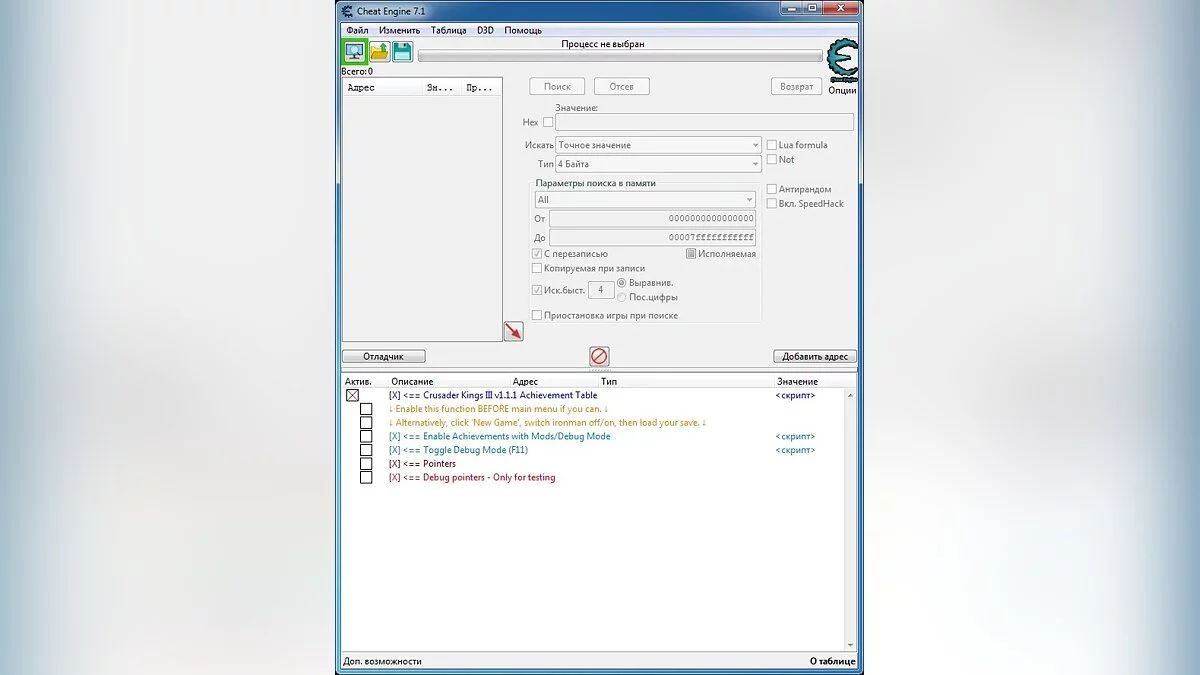
Task: Click the red no-entry clear list icon
Action: click(x=599, y=356)
